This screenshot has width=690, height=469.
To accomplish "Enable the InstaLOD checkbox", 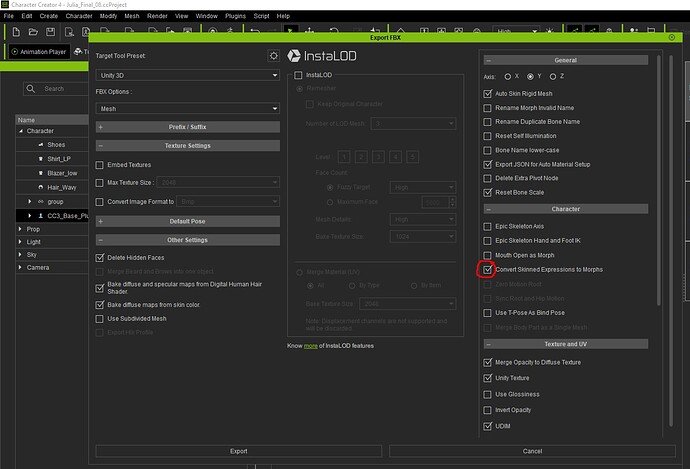I will (298, 75).
